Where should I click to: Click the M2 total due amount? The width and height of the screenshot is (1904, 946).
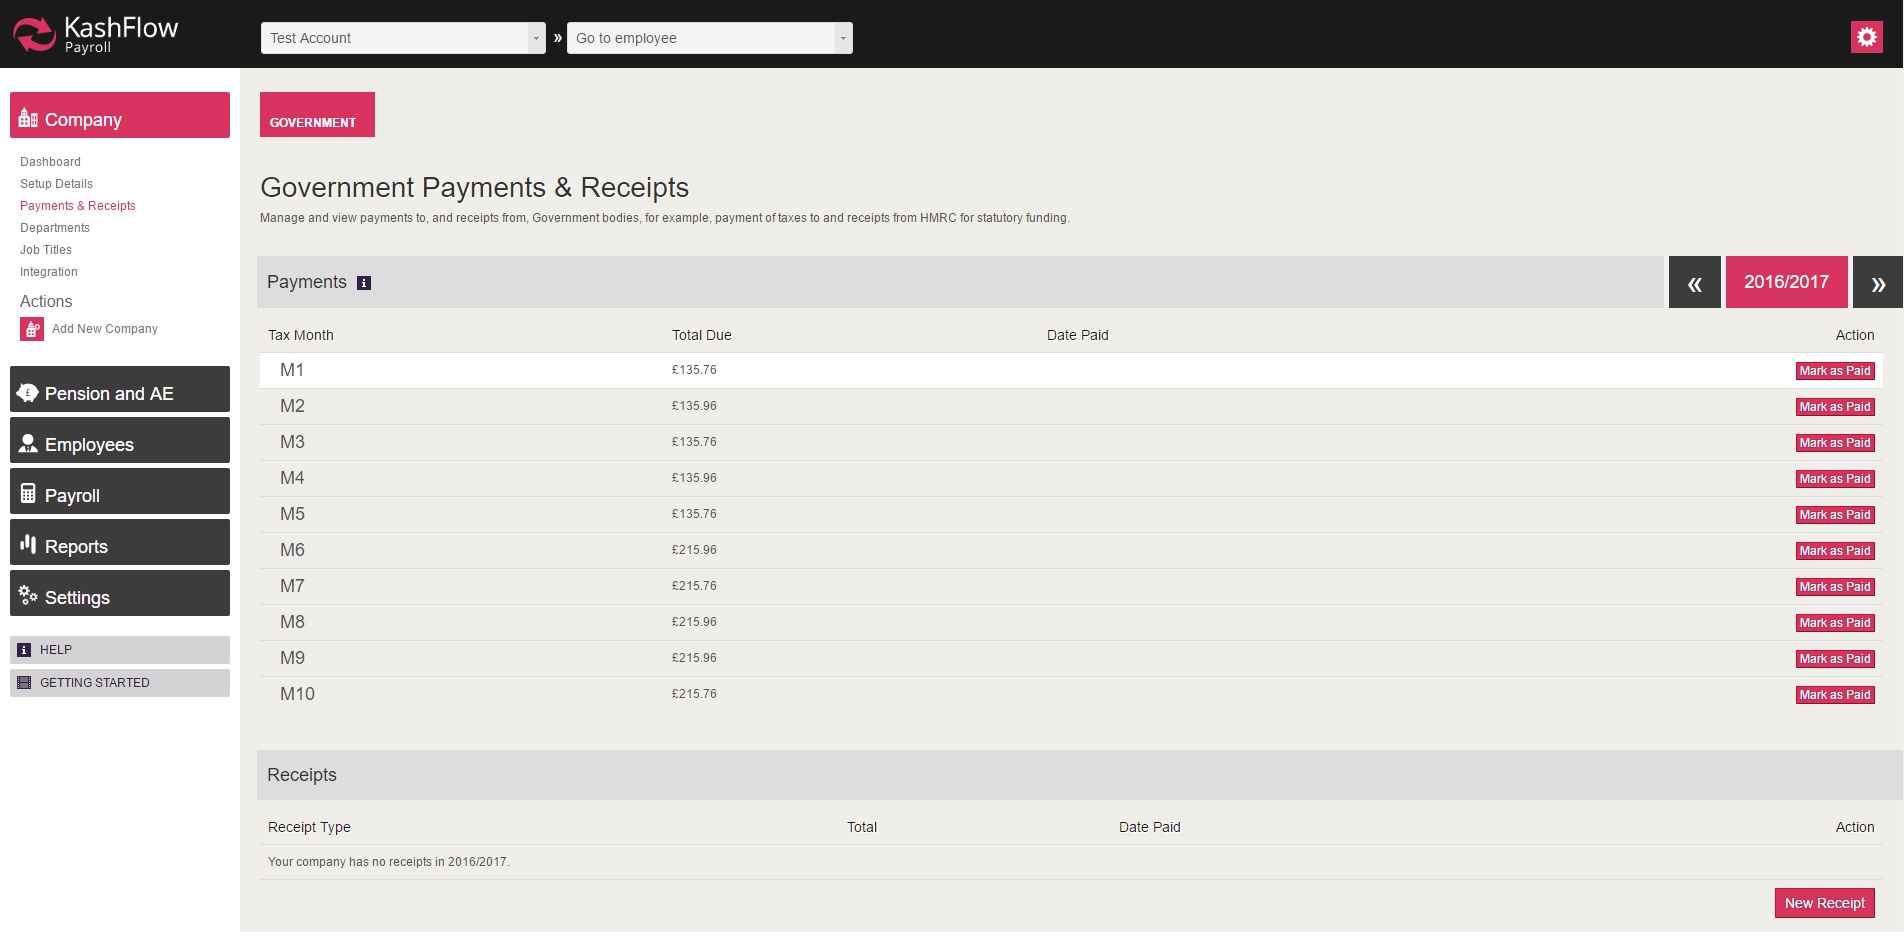694,406
